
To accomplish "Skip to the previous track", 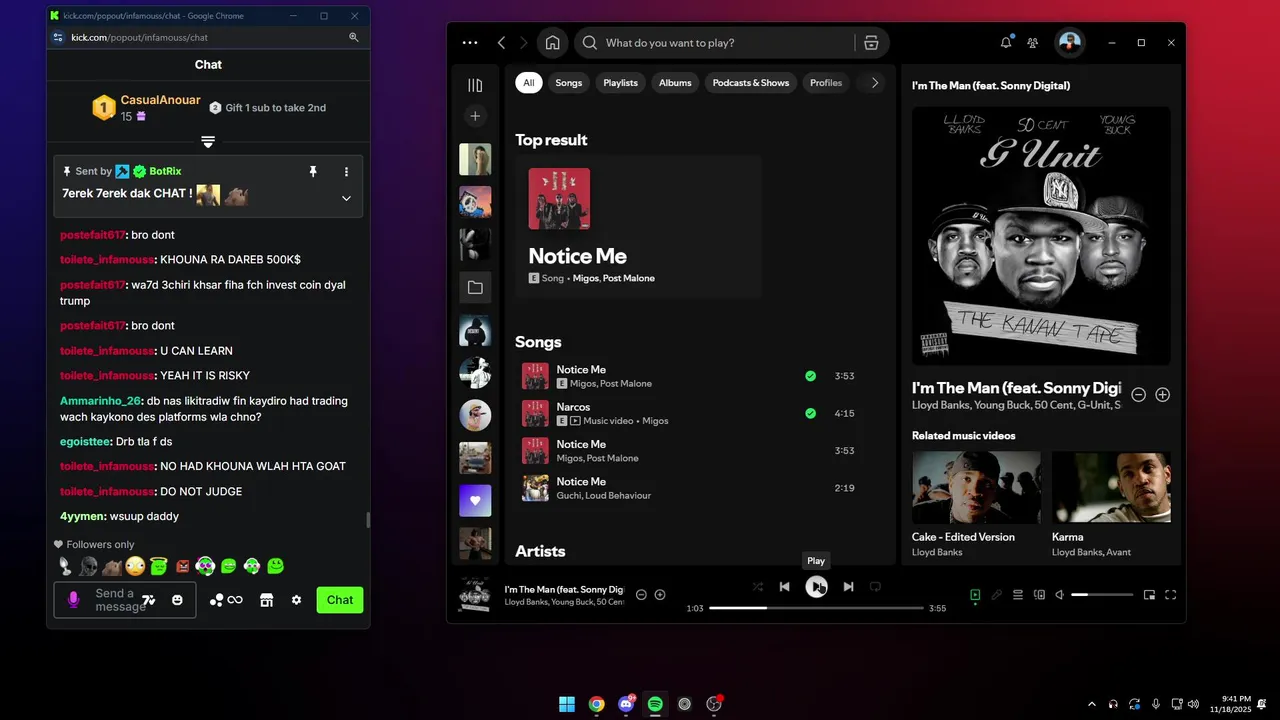I will click(x=785, y=587).
